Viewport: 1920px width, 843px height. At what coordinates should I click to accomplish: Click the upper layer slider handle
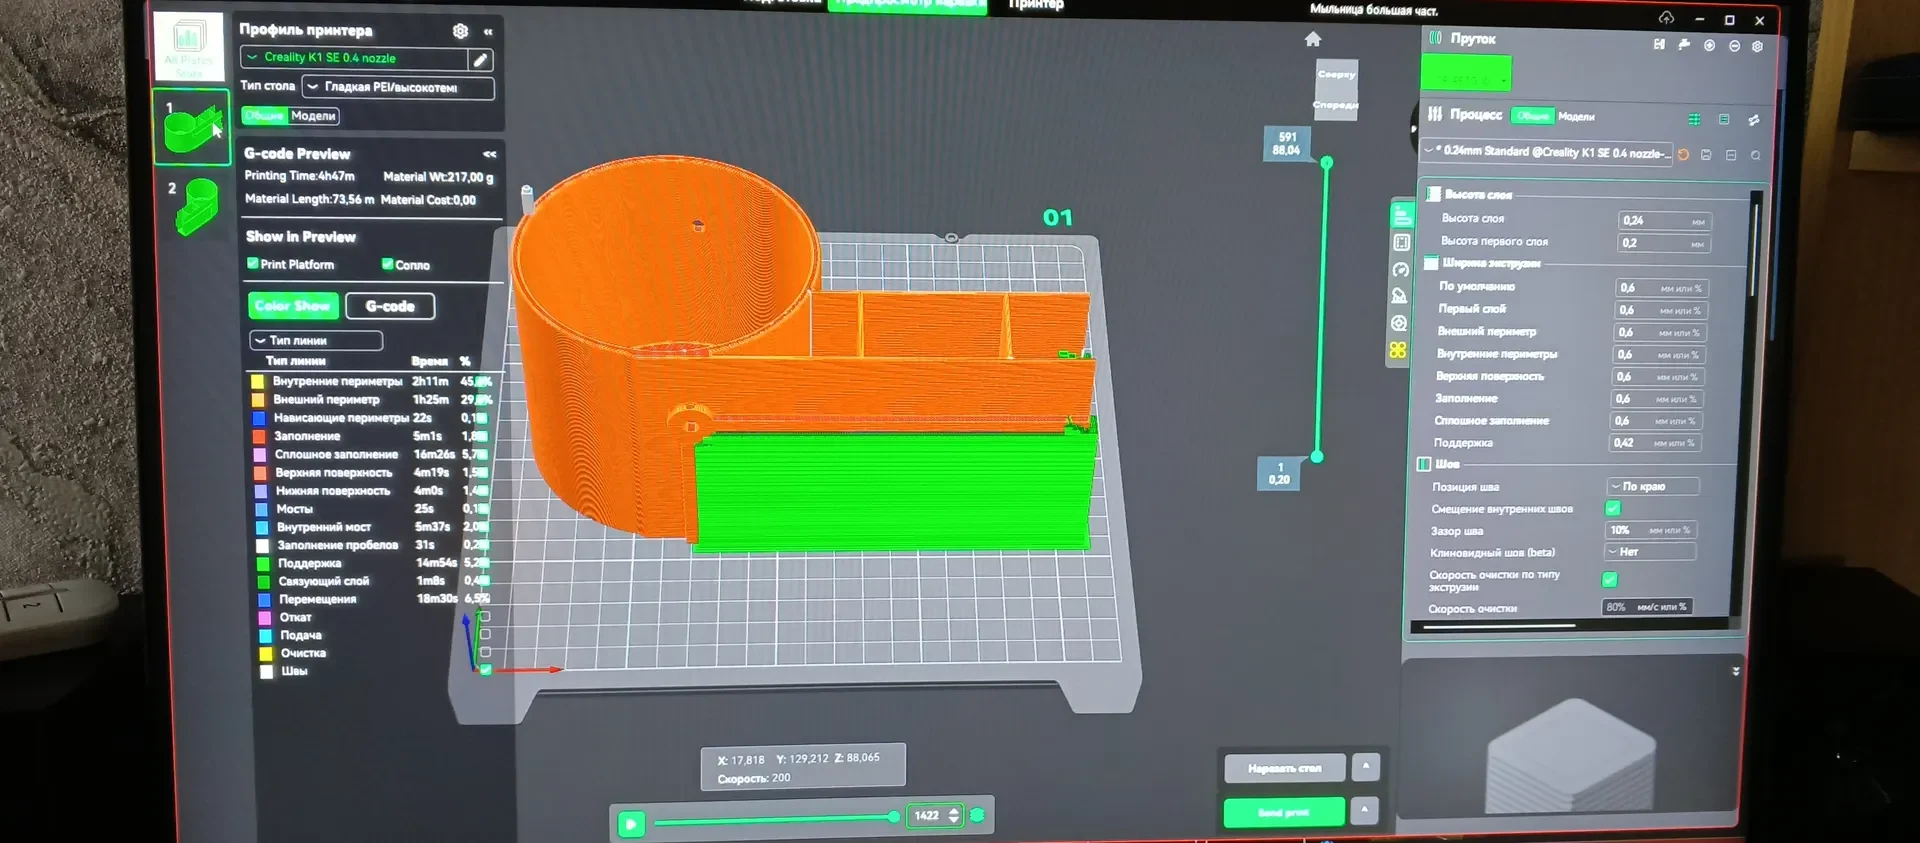point(1326,162)
